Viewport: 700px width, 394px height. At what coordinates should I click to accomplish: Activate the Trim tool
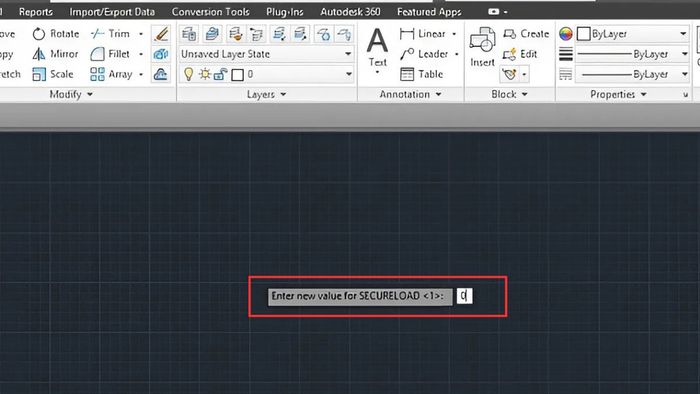tap(111, 34)
